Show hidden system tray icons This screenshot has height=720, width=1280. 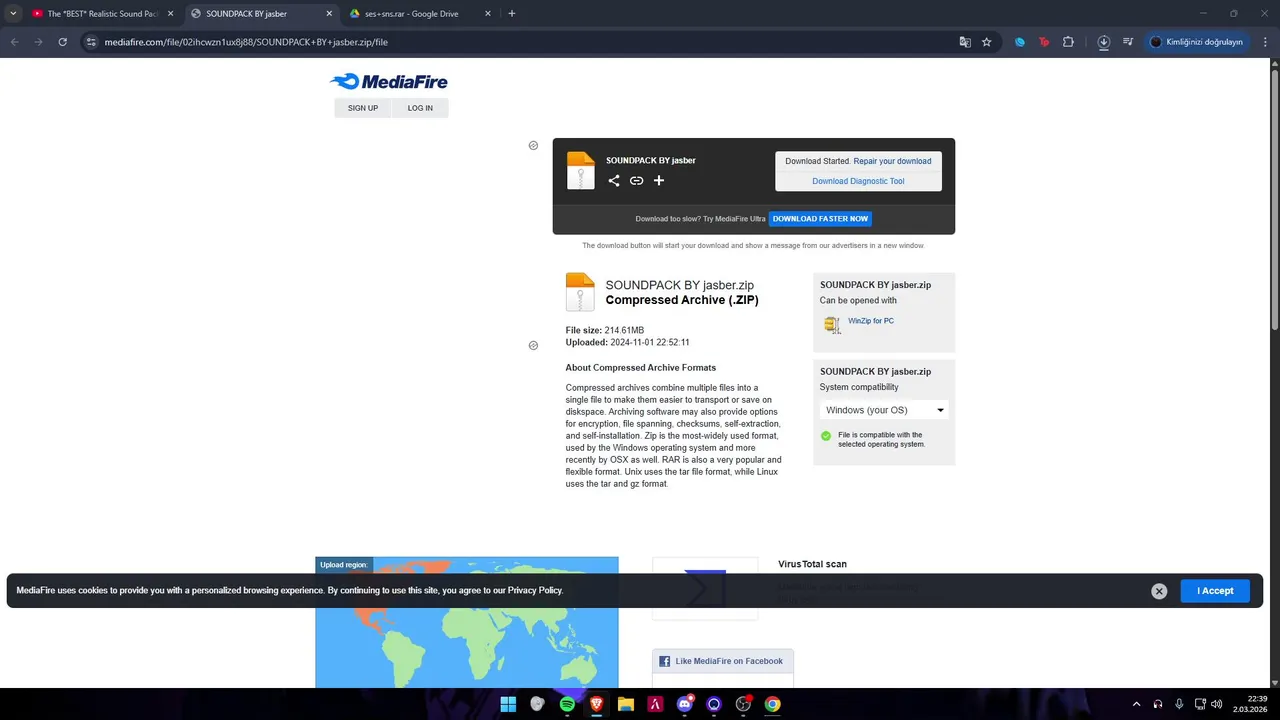pos(1136,704)
